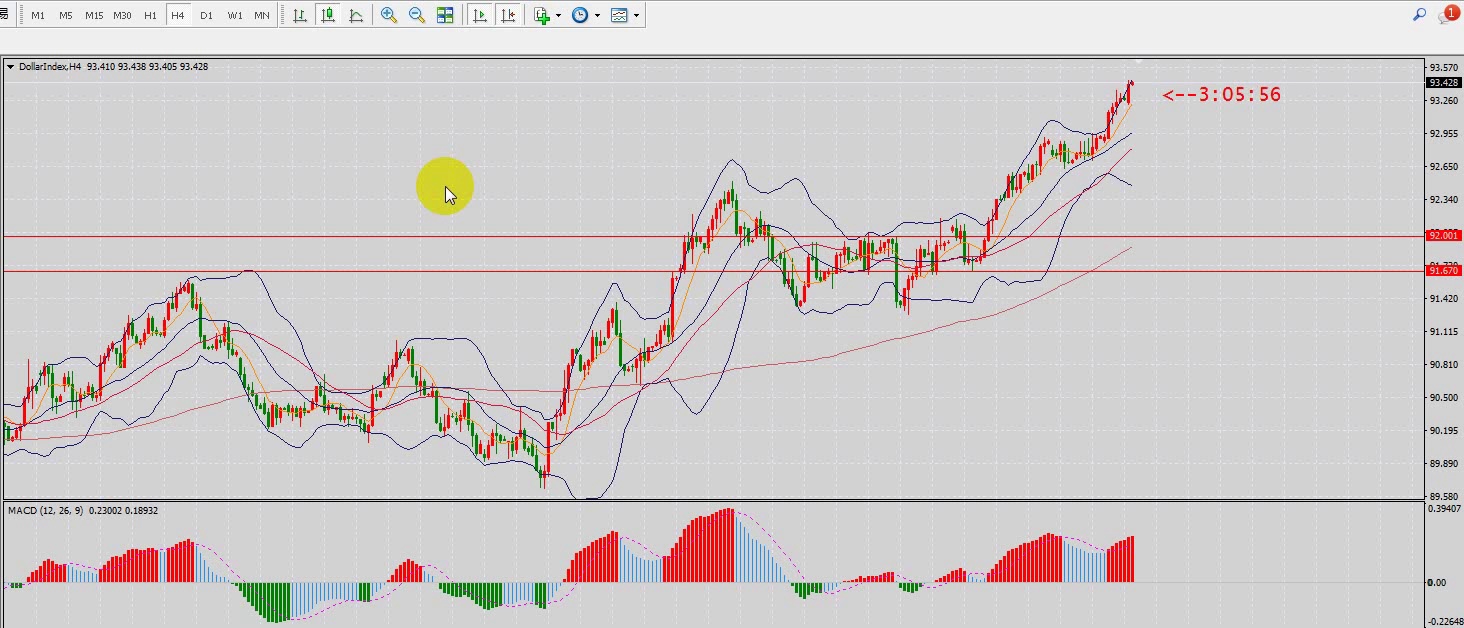Viewport: 1464px width, 628px height.
Task: Select the candlestick chart display icon
Action: click(328, 15)
